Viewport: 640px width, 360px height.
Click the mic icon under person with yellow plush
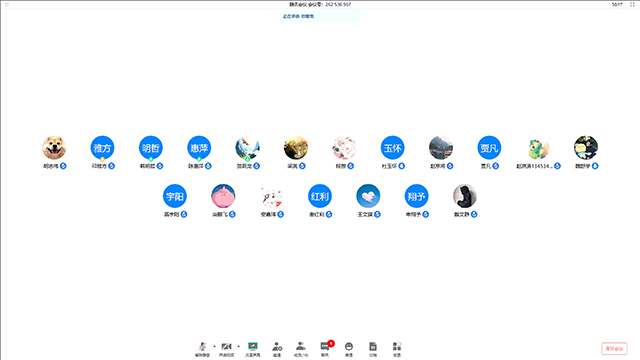coord(595,166)
